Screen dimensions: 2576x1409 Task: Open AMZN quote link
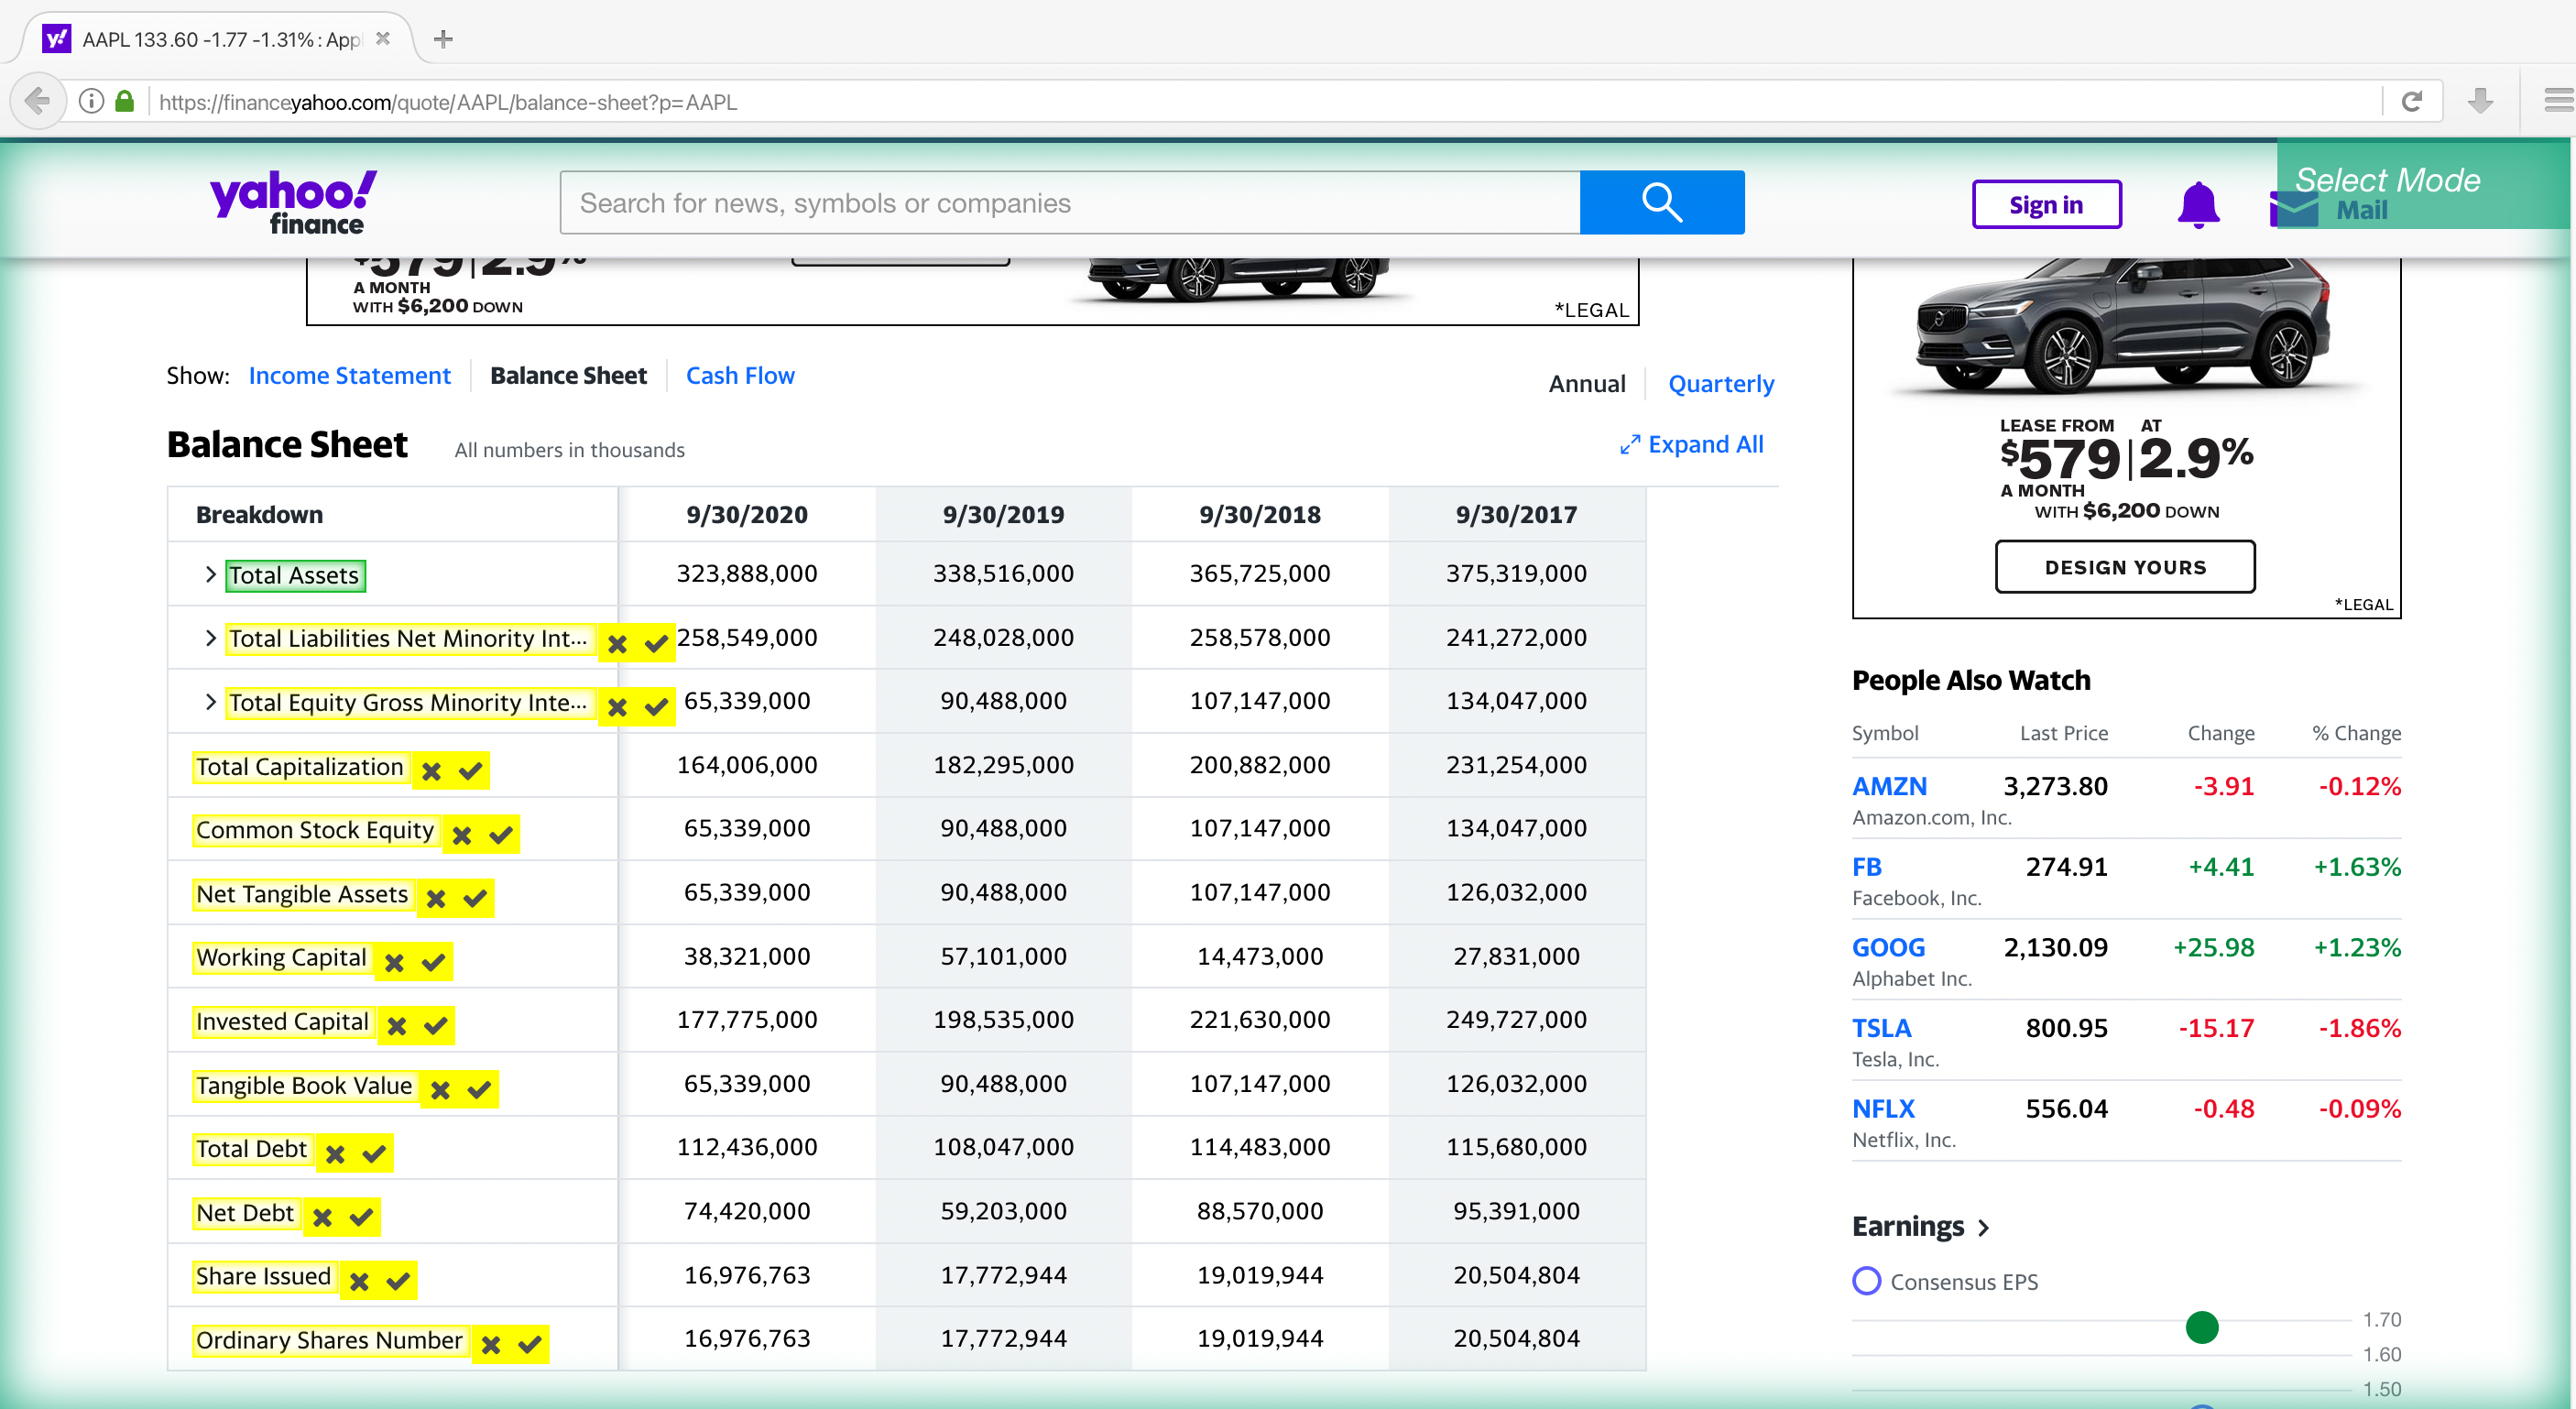(x=1889, y=786)
